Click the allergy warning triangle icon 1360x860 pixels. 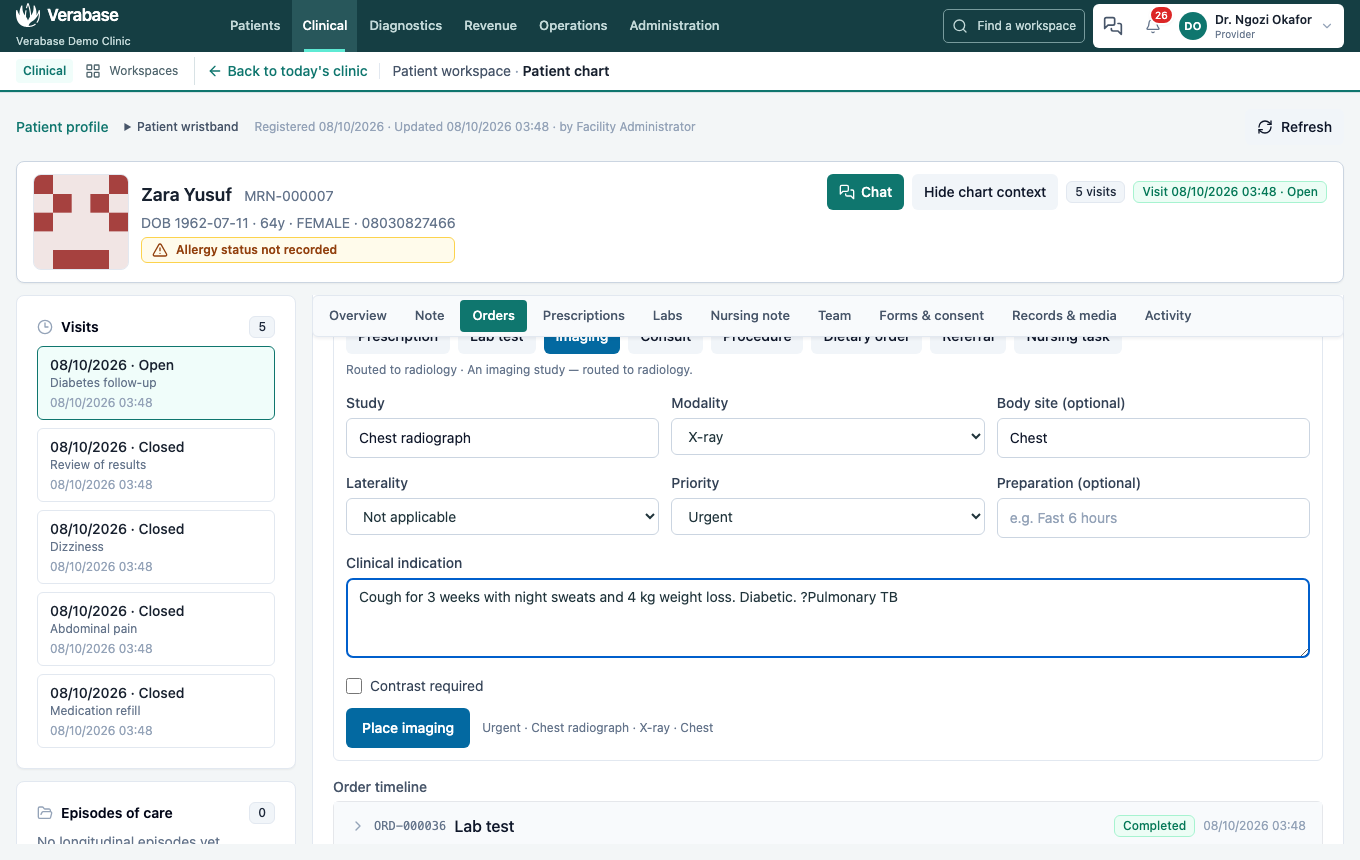click(x=160, y=250)
